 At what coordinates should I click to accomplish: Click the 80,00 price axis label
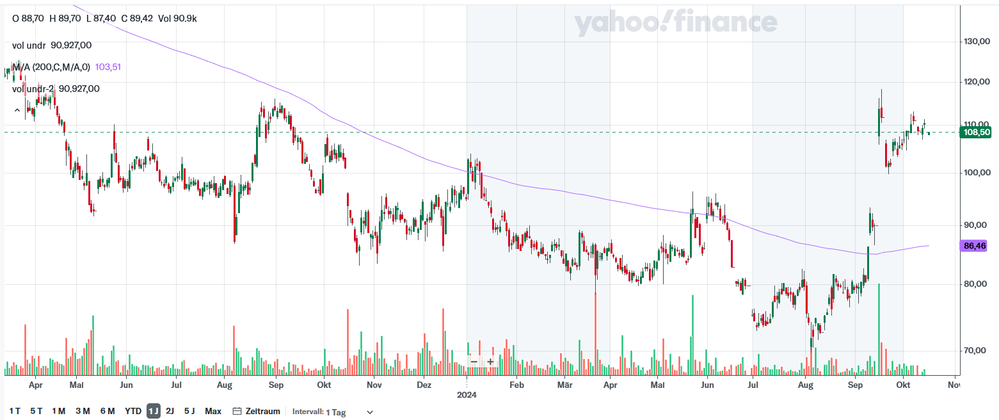tap(977, 284)
